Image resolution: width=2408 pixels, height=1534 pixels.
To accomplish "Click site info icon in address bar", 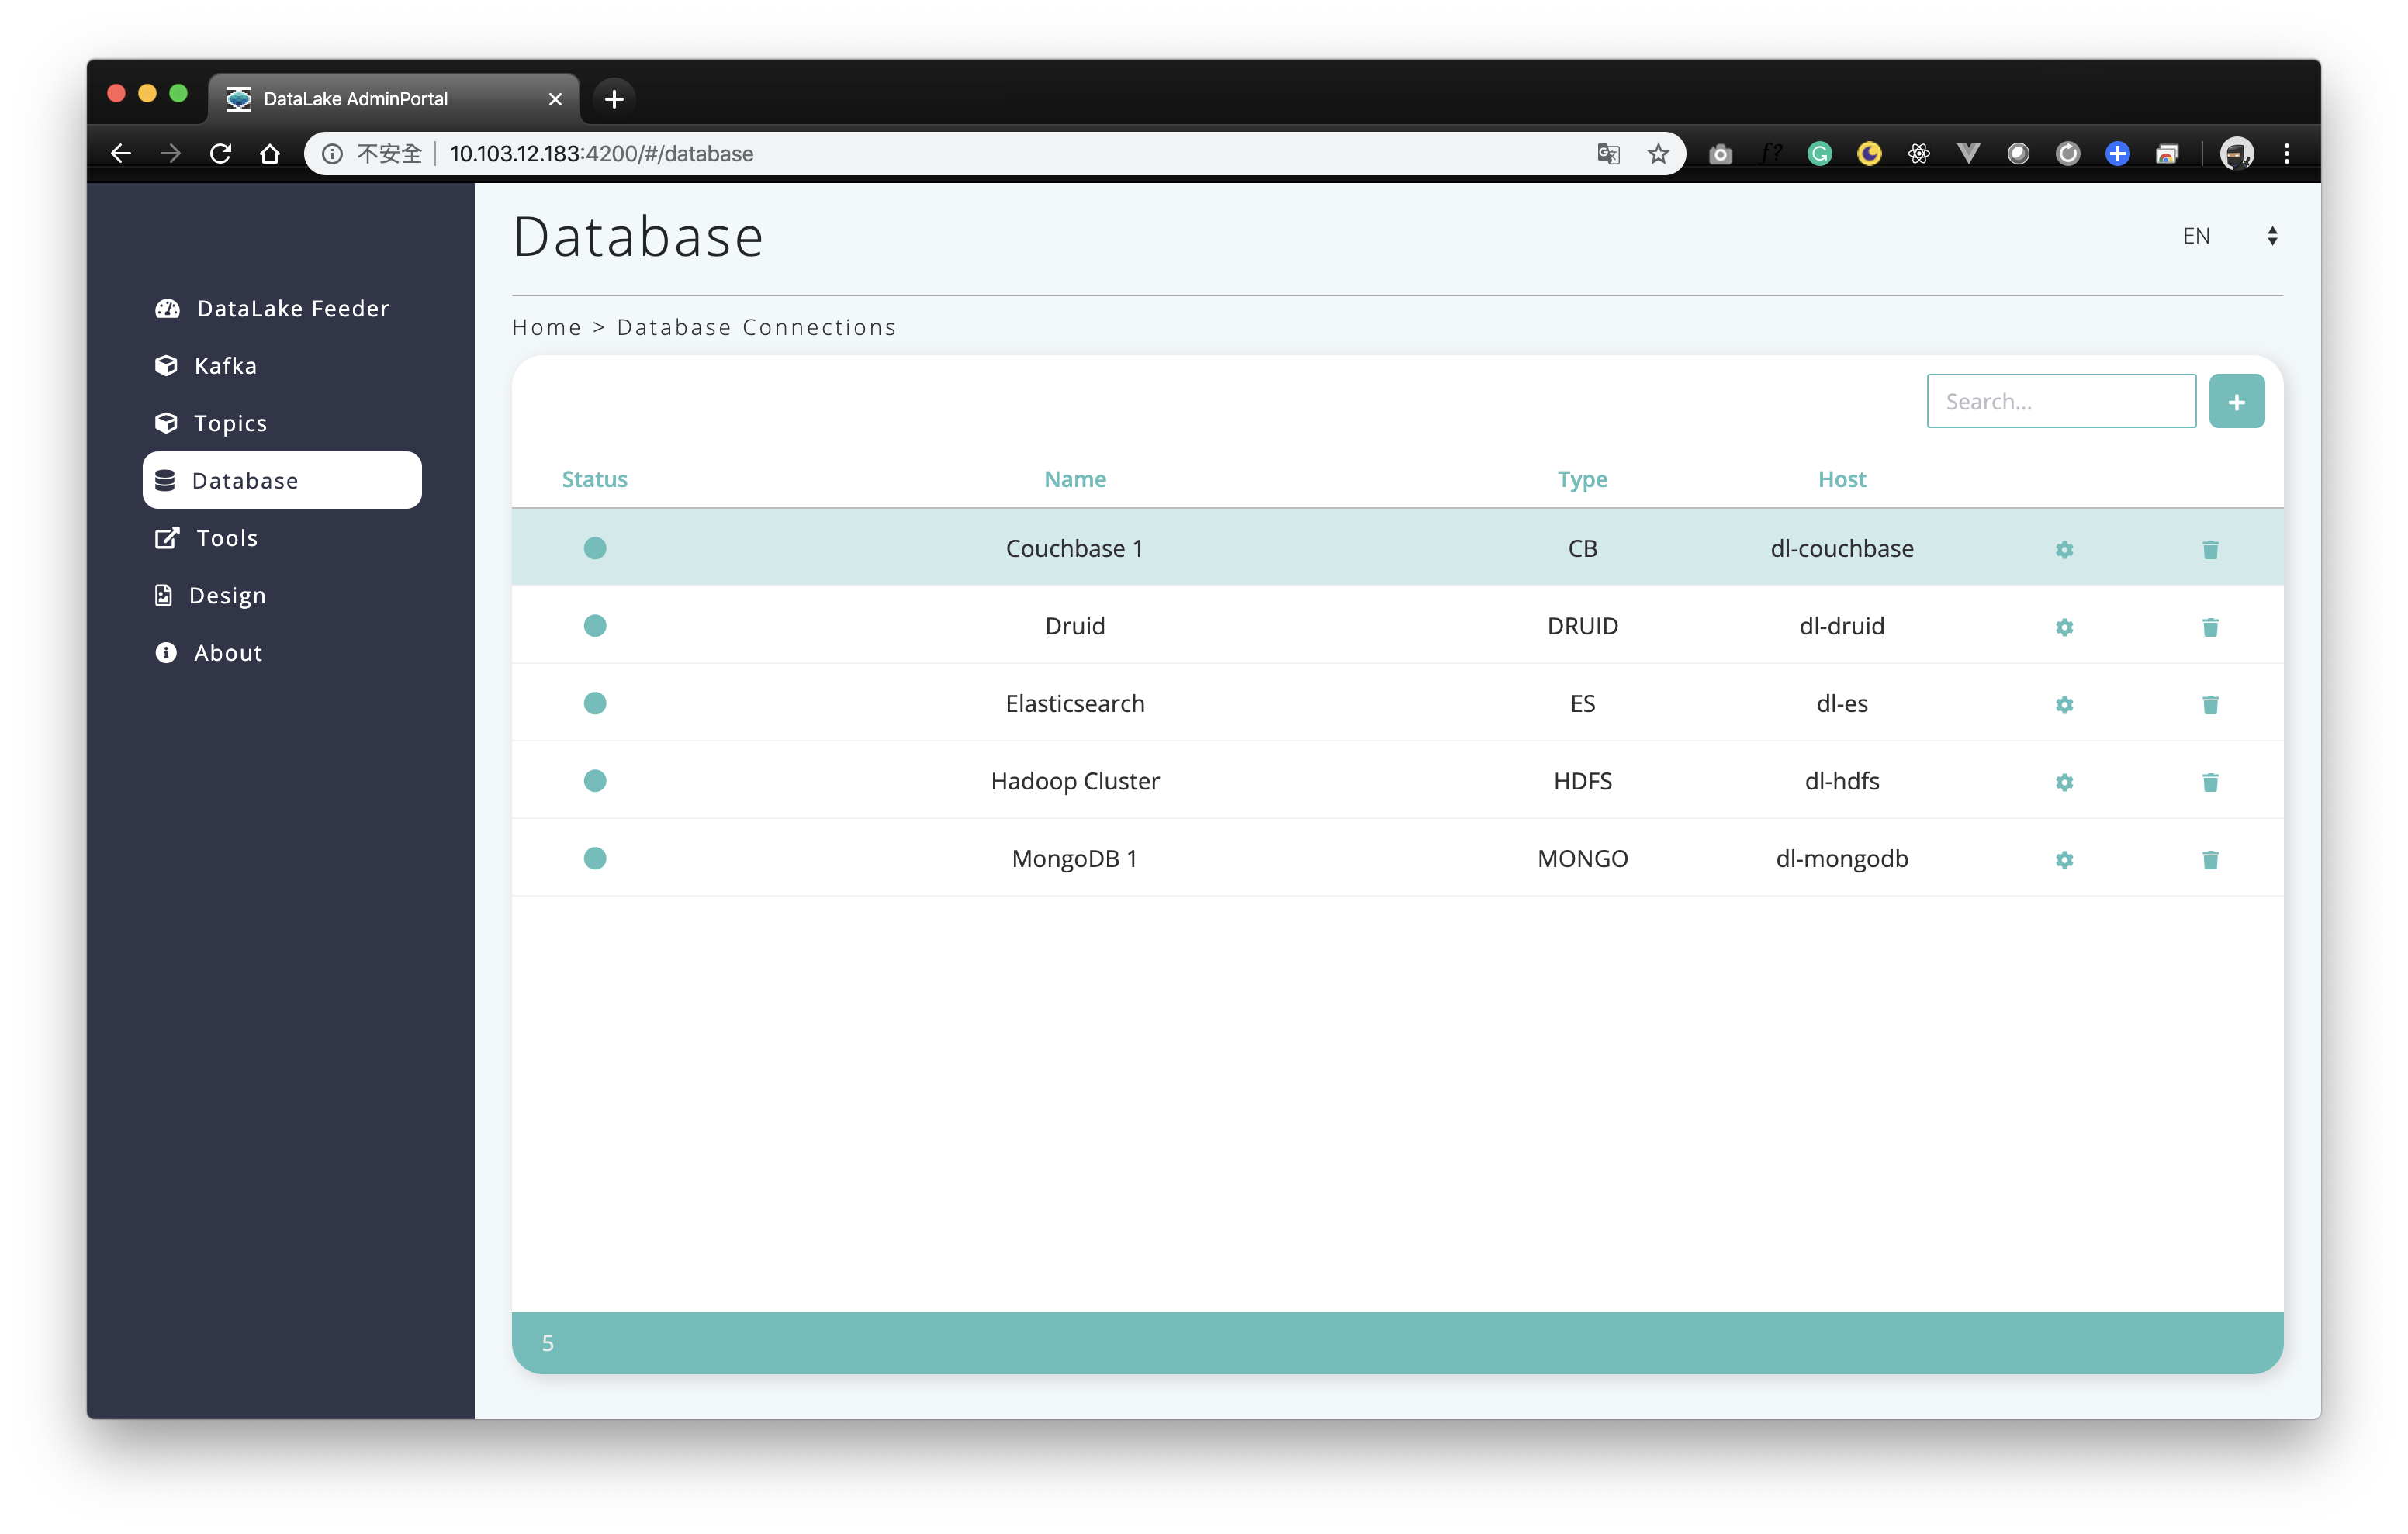I will click(x=332, y=153).
